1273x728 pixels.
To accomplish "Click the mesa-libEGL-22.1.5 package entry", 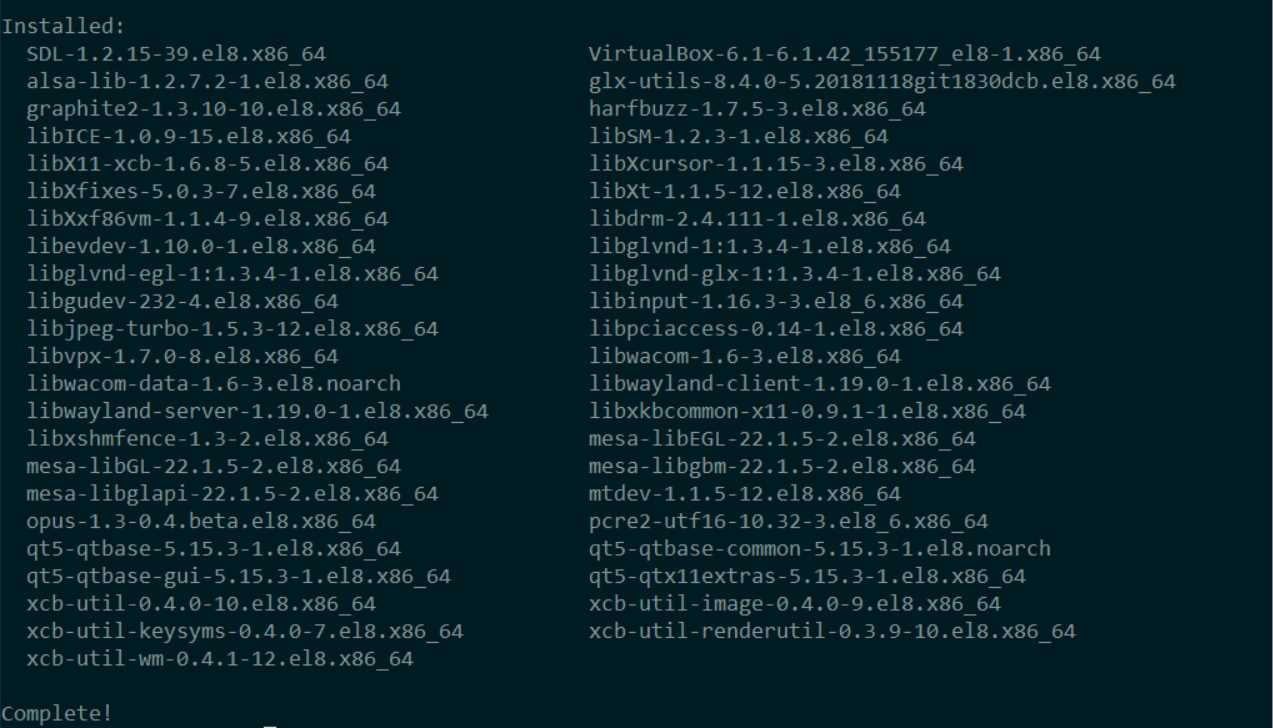I will tap(782, 439).
